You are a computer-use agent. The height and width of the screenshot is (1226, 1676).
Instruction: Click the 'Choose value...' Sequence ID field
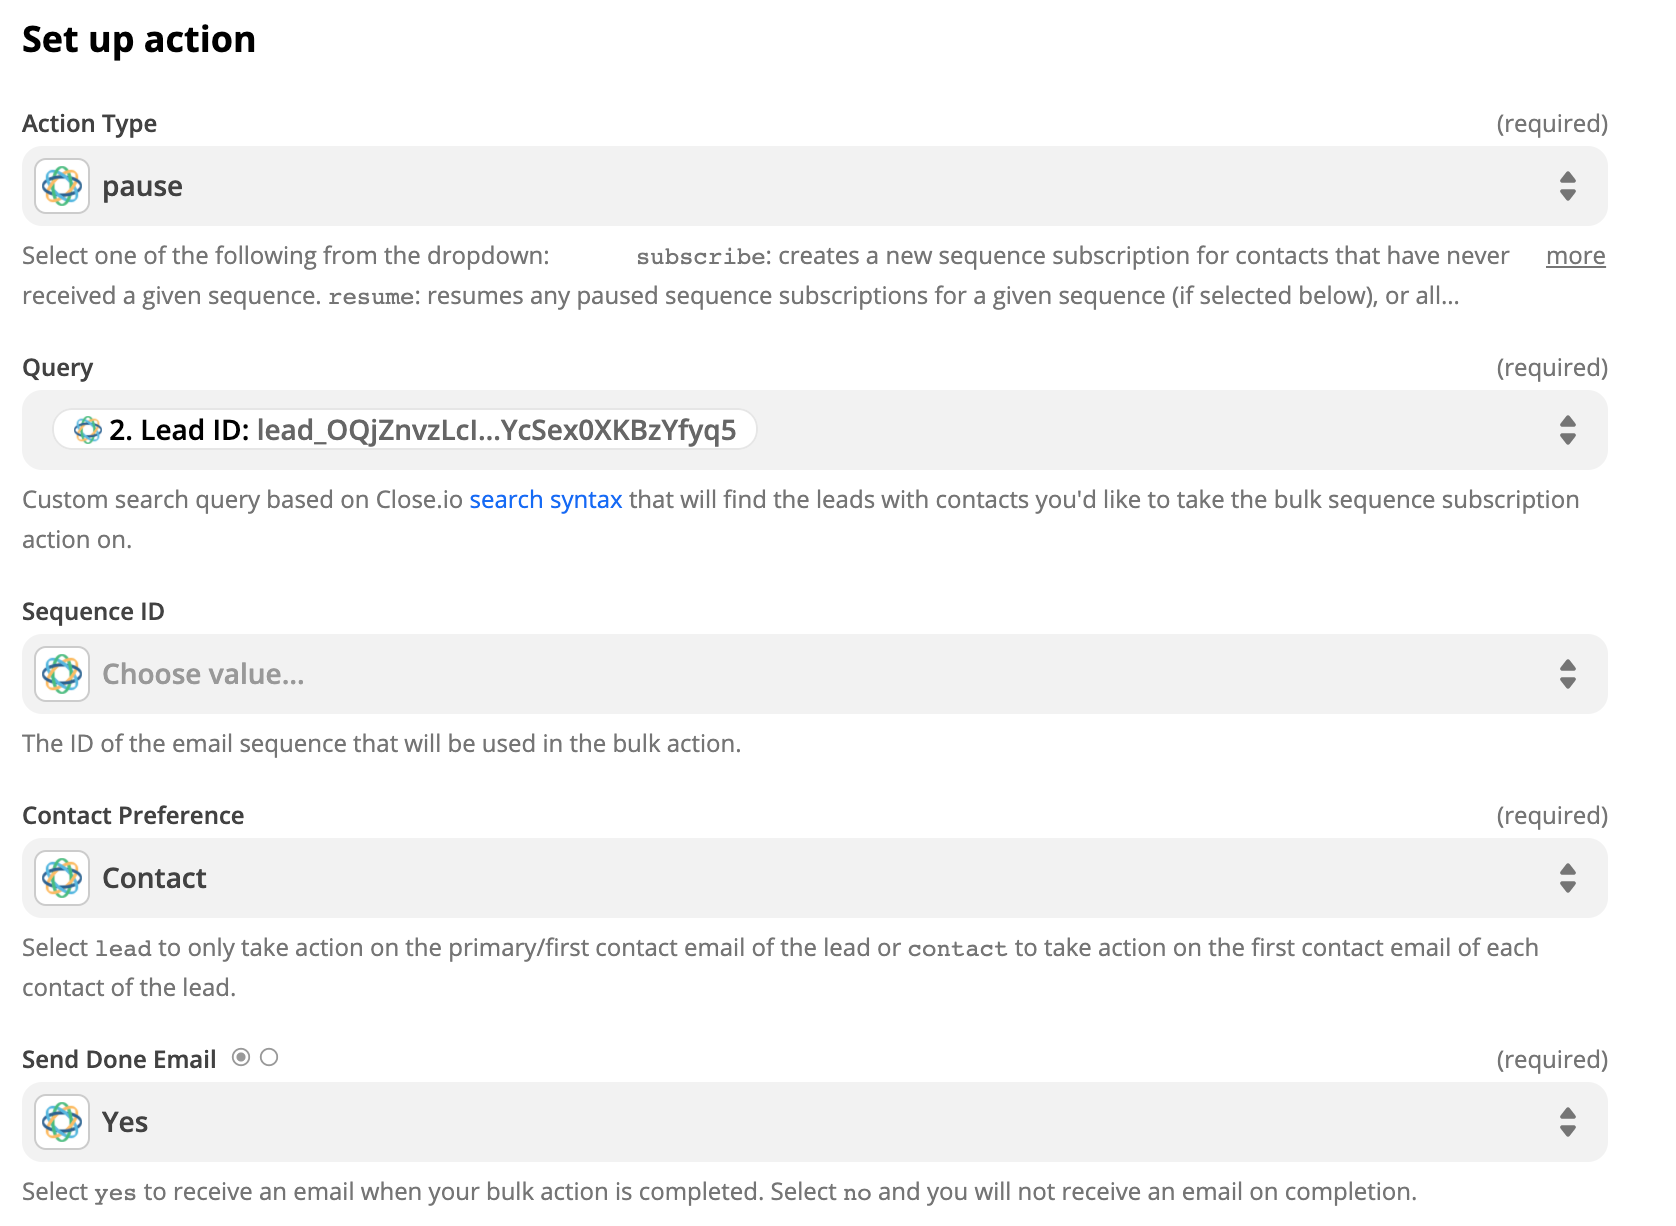(x=814, y=674)
